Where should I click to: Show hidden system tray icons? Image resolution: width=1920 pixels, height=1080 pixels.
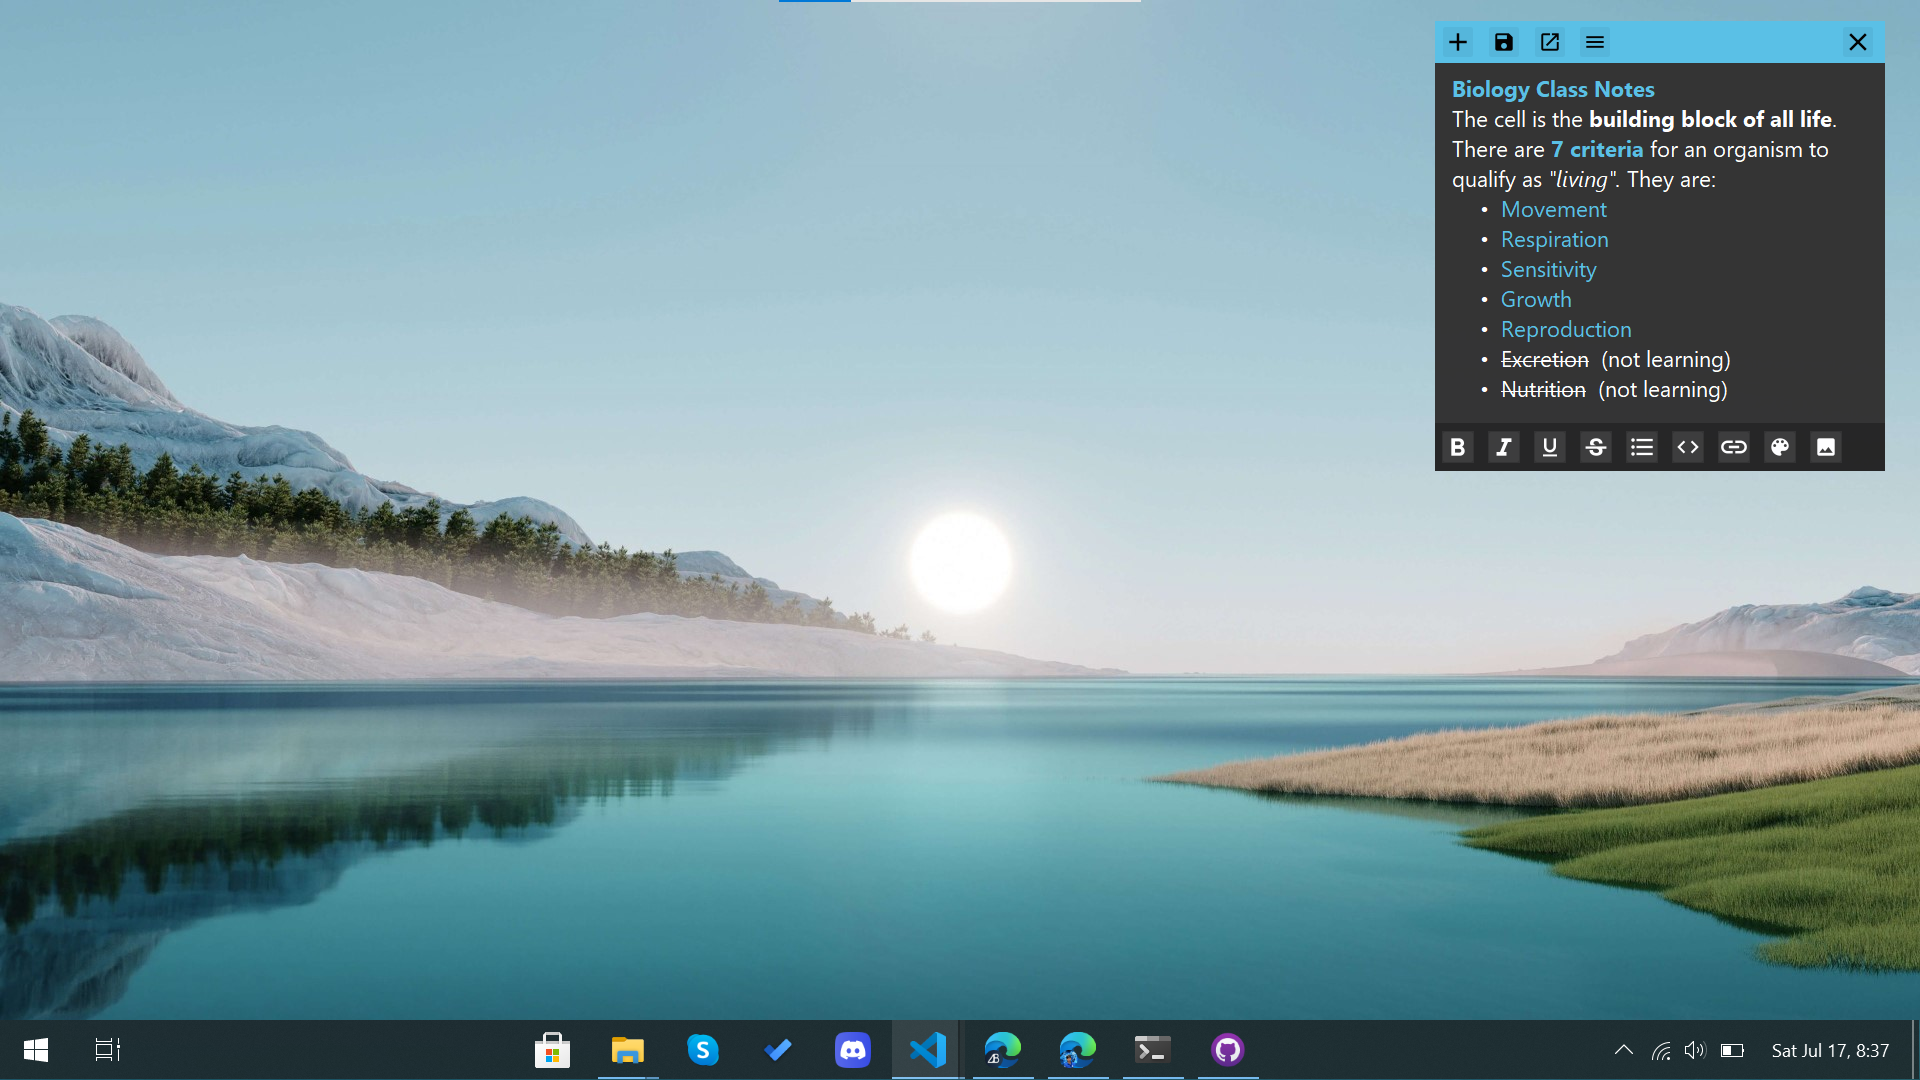[x=1624, y=1050]
